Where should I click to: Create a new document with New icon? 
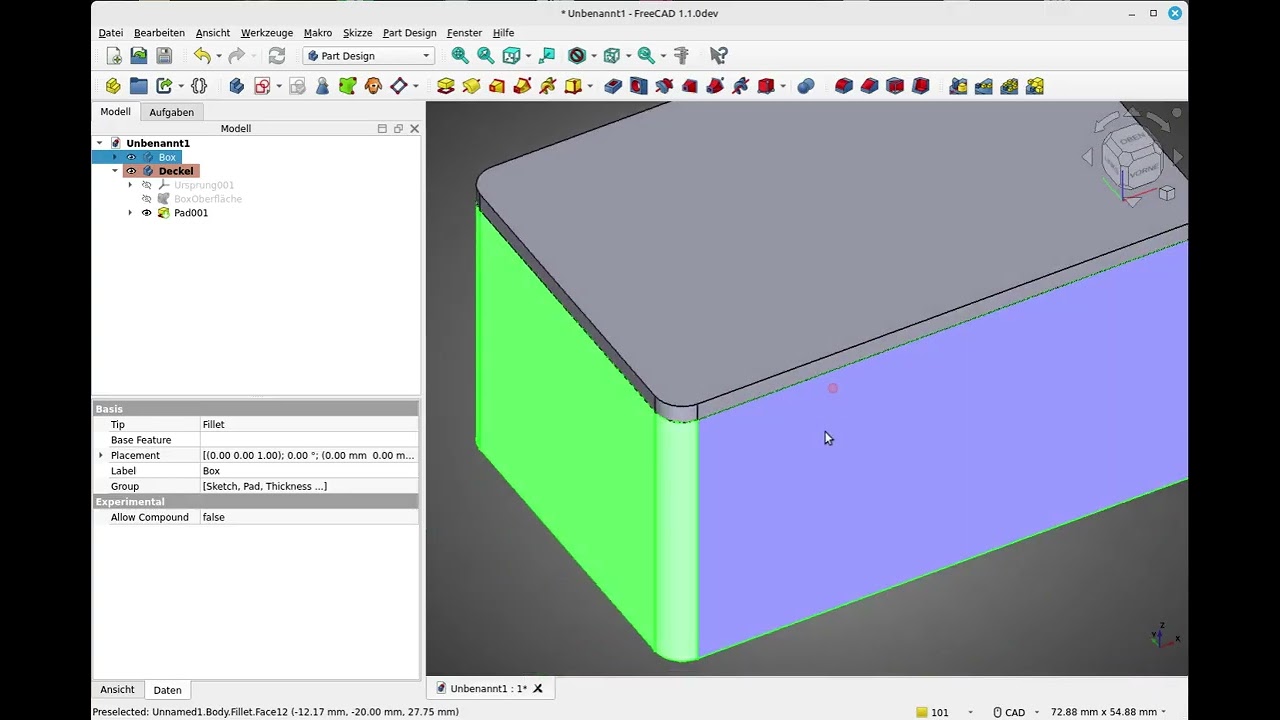click(114, 56)
